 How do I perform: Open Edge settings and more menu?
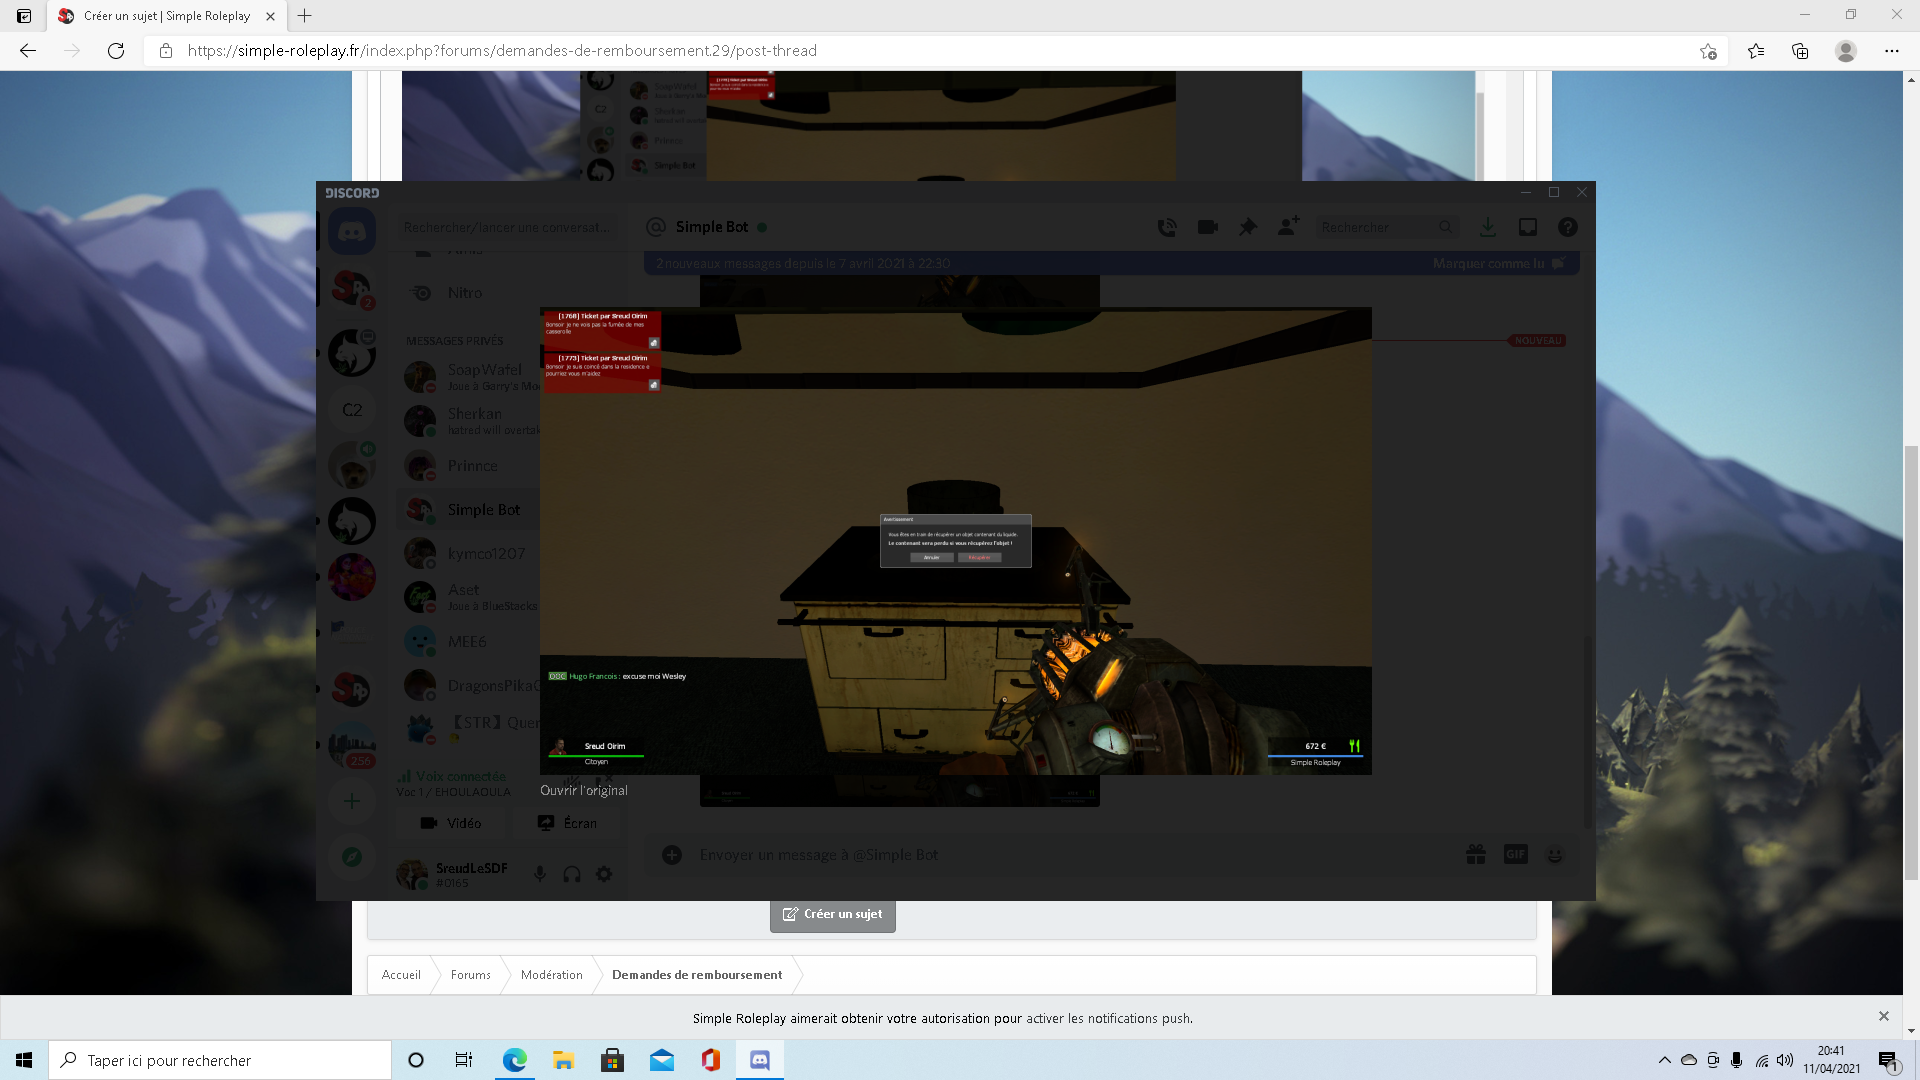pyautogui.click(x=1892, y=51)
